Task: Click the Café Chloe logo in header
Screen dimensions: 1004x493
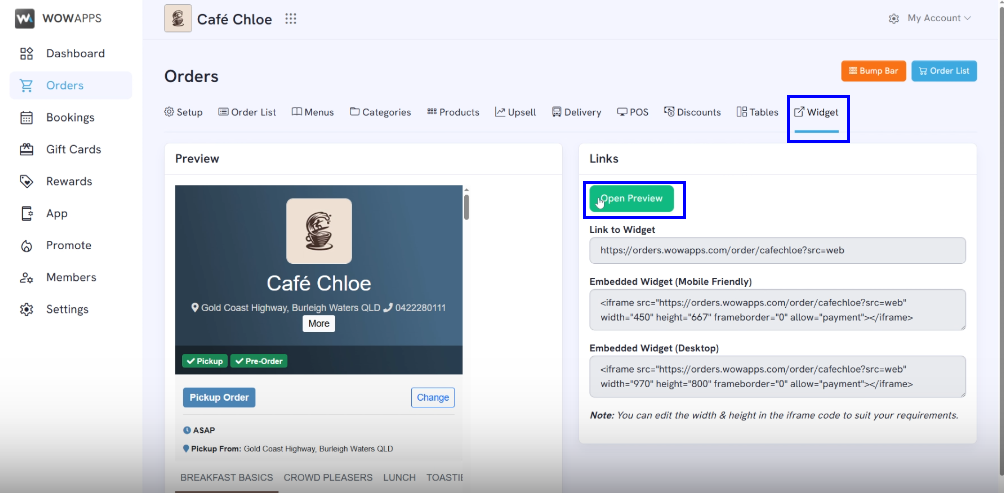Action: point(178,19)
